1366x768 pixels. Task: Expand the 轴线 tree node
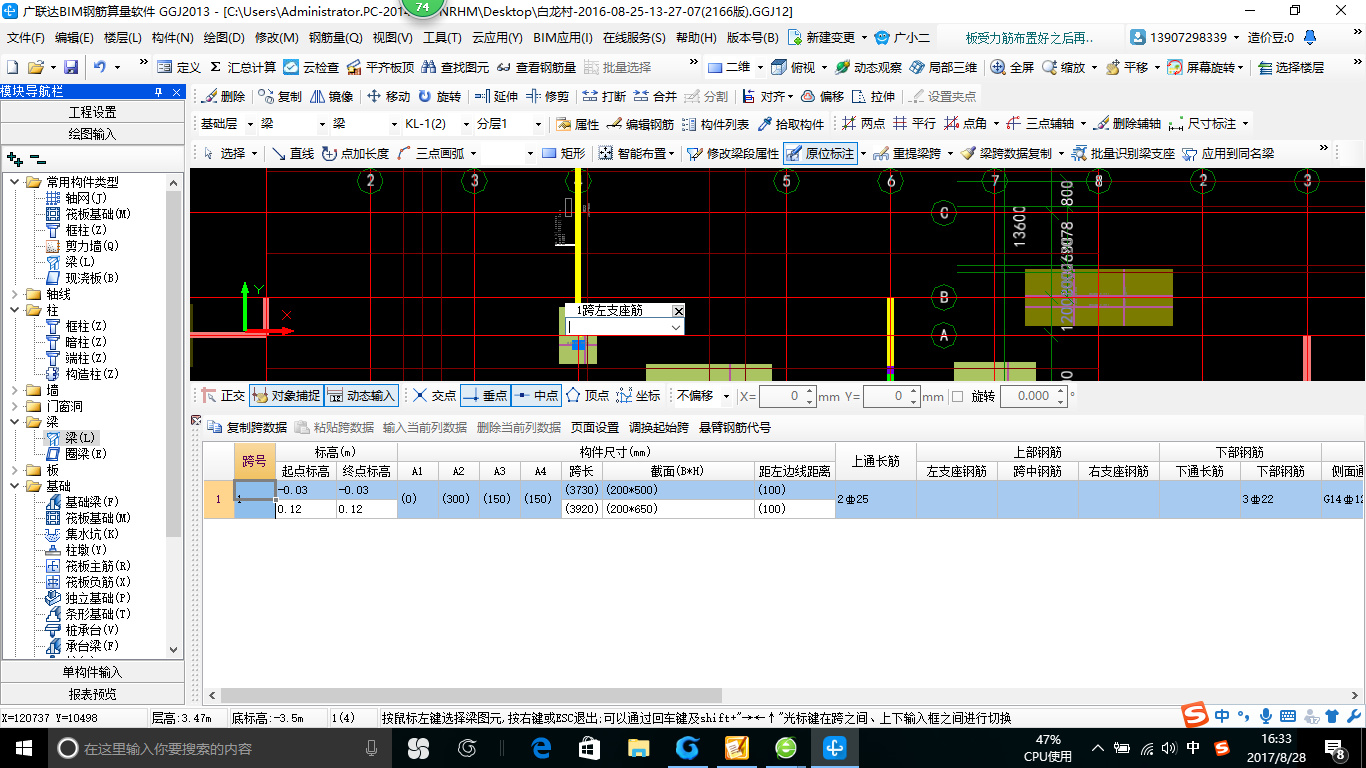point(15,294)
